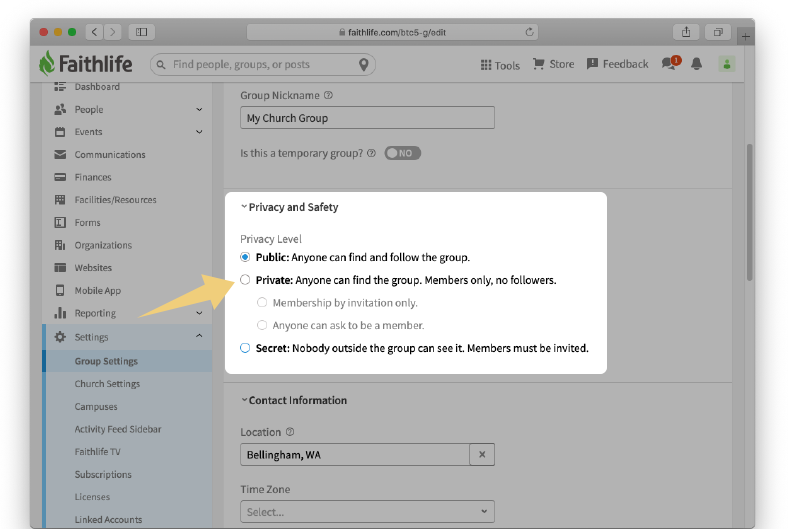Click the Faithlife flame logo
788x529 pixels.
[47, 63]
